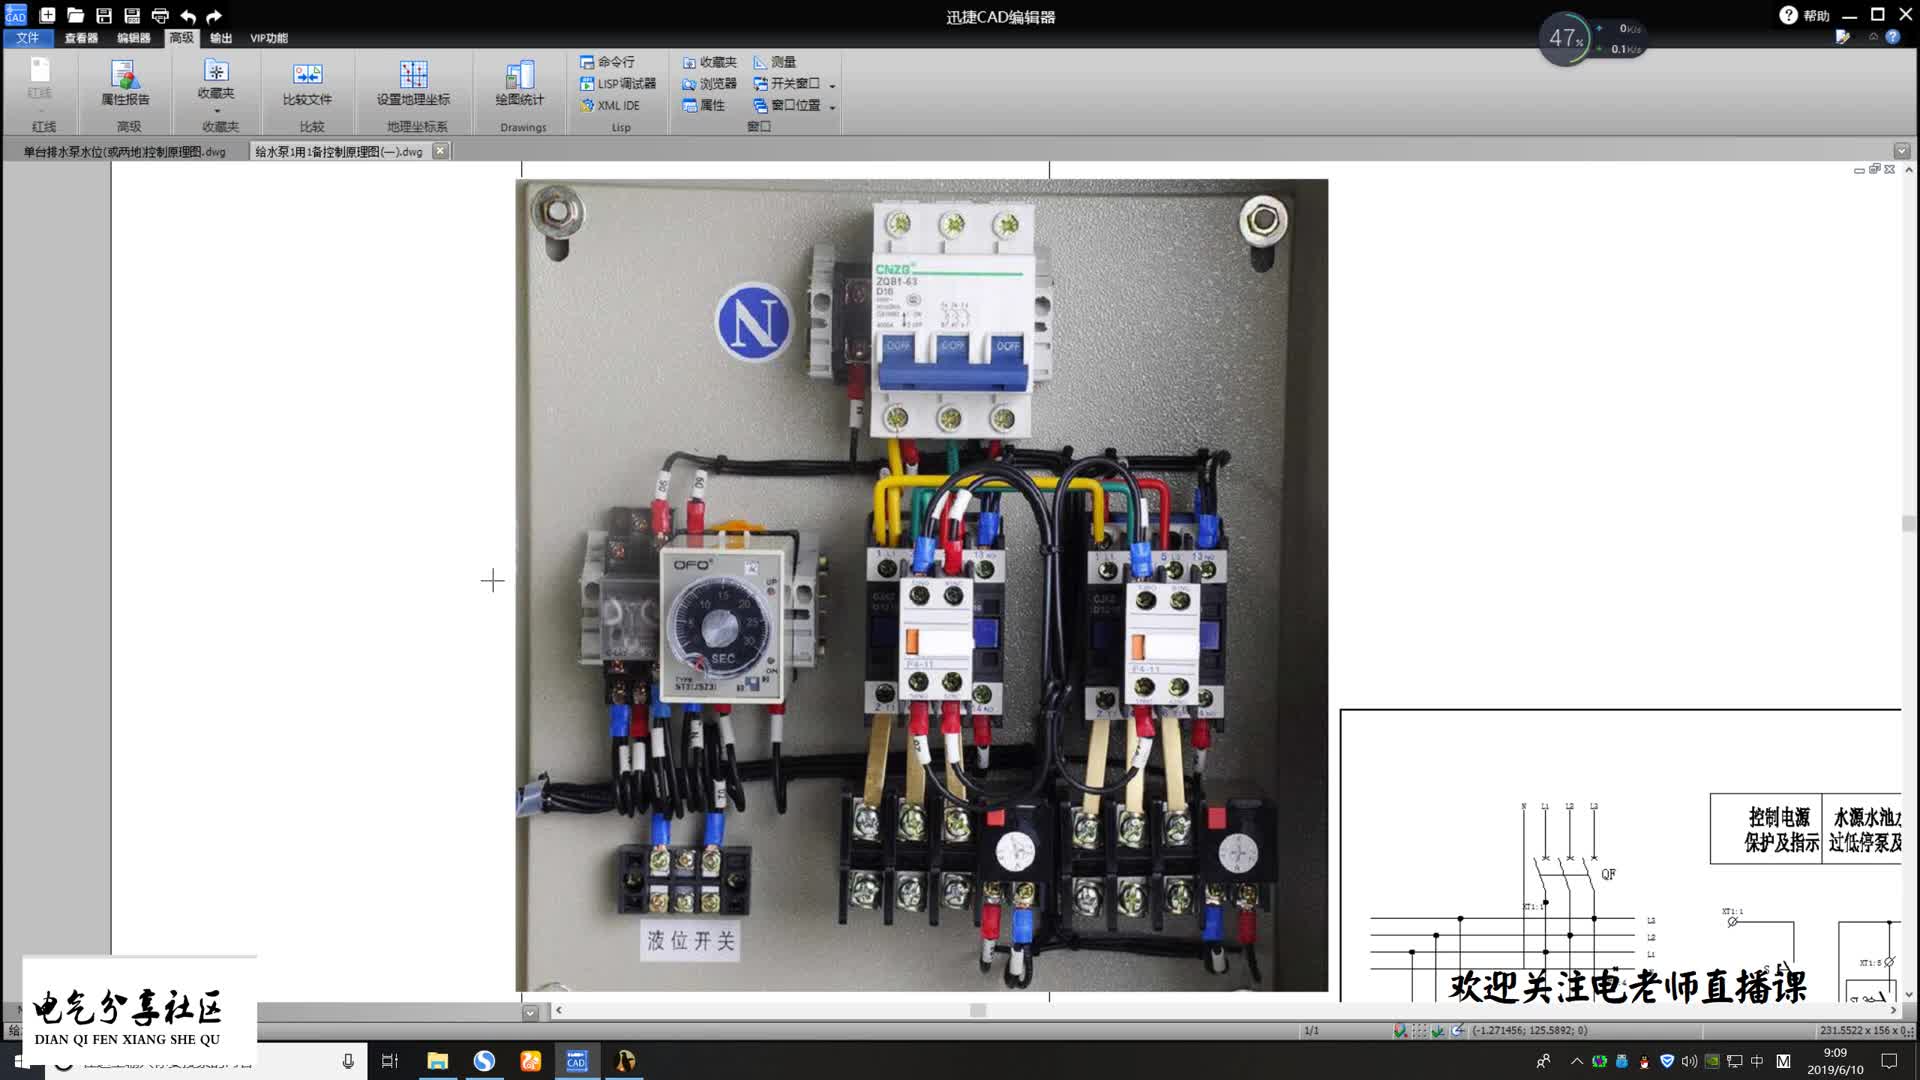
Task: Click the 帮助 help button
Action: (1805, 15)
